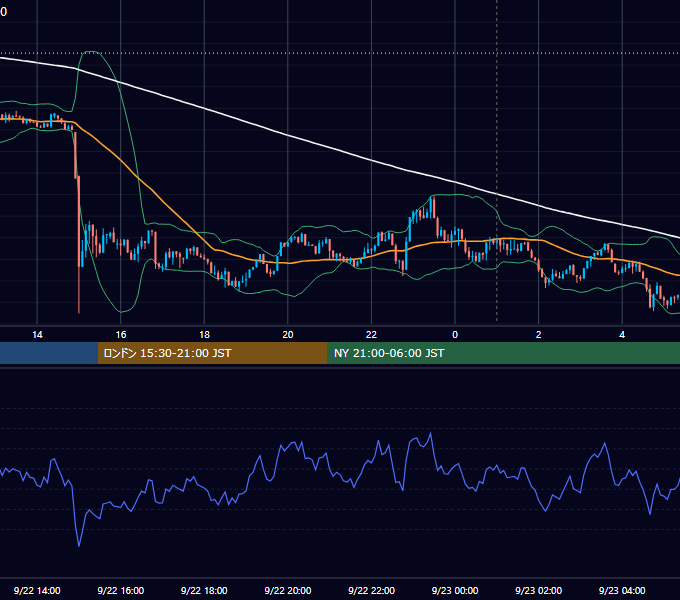Click the 20 hour label on price chart axis
This screenshot has width=680, height=600.
tap(288, 335)
